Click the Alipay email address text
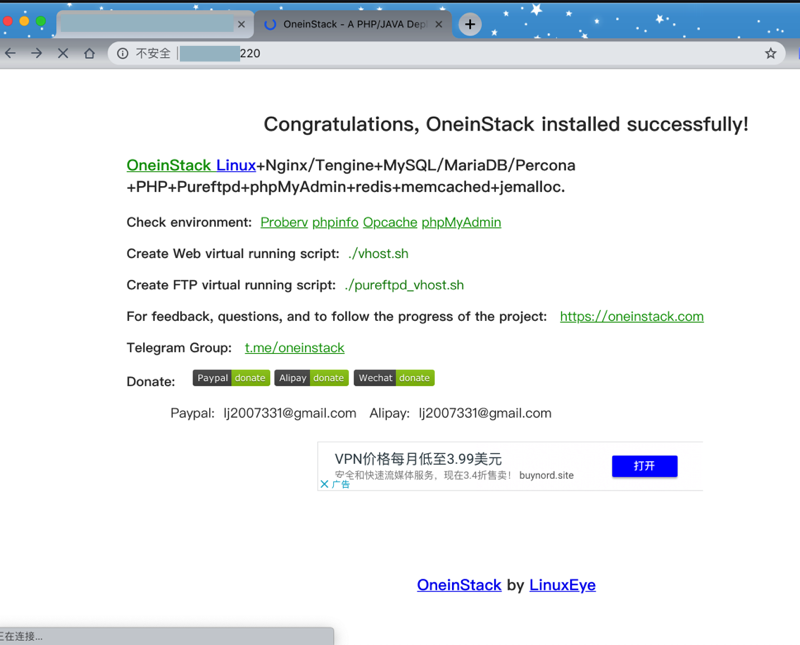This screenshot has height=645, width=800. [x=485, y=413]
